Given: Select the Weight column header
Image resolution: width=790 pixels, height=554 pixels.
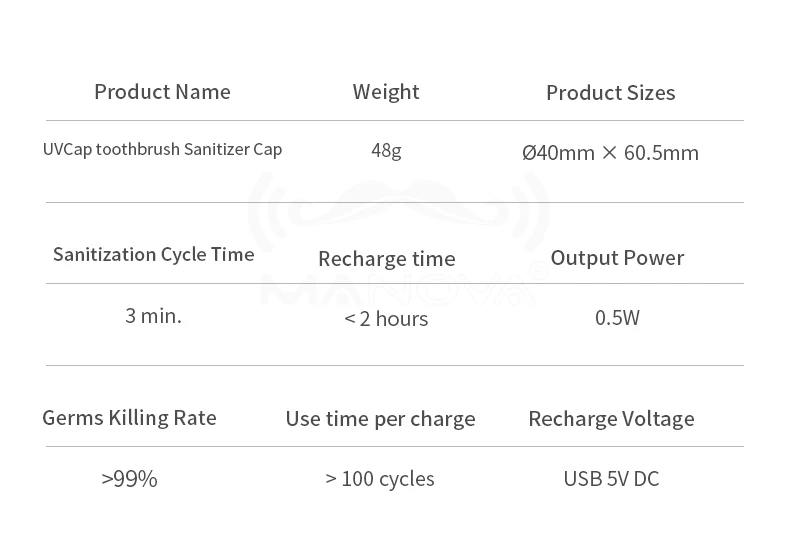Looking at the screenshot, I should [386, 92].
